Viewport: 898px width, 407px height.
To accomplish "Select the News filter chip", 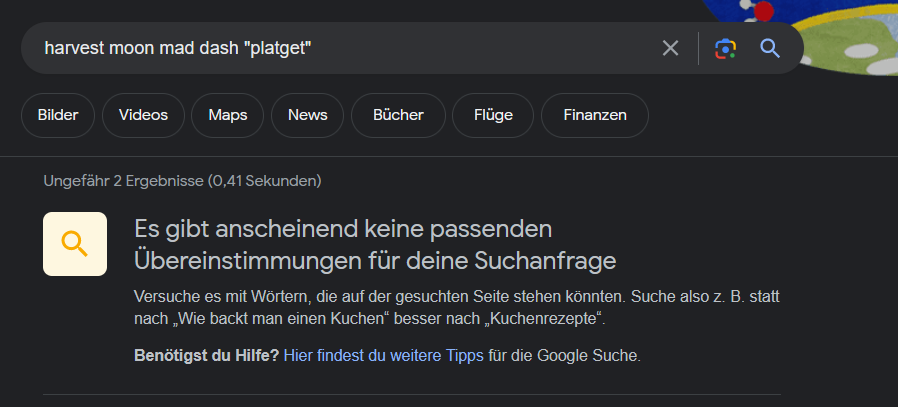I will click(x=308, y=116).
